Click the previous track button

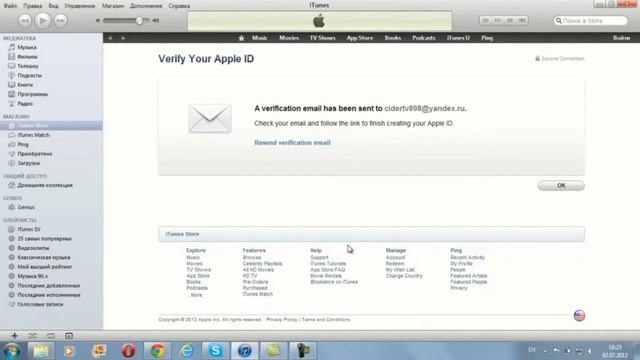click(x=24, y=20)
